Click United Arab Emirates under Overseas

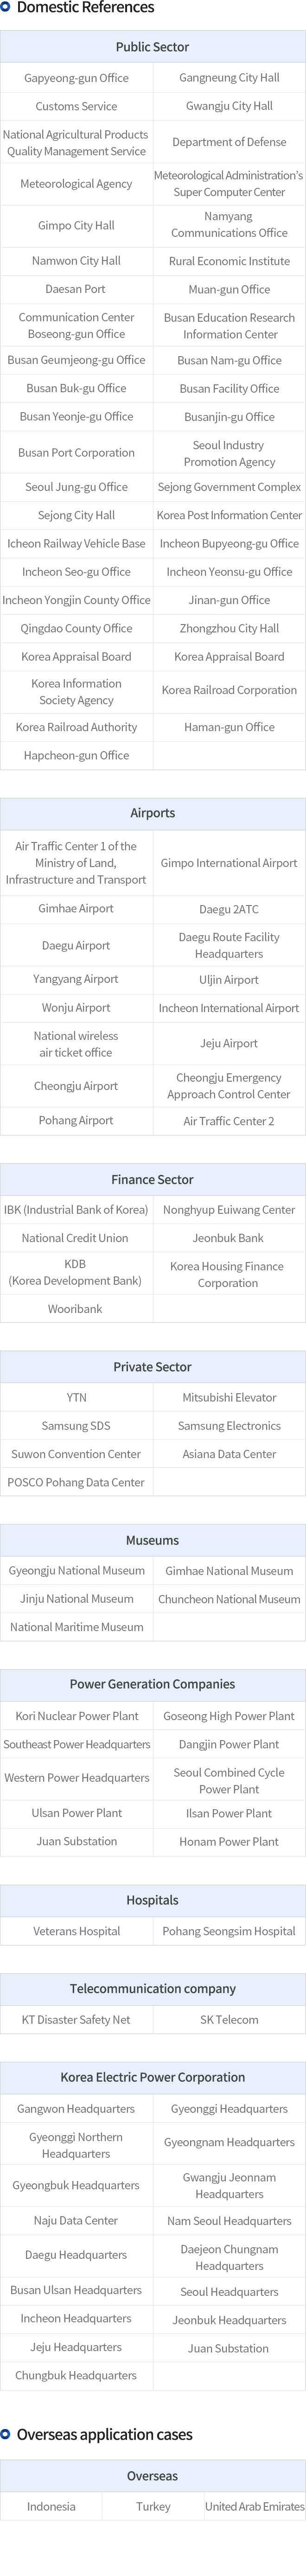pyautogui.click(x=255, y=2506)
